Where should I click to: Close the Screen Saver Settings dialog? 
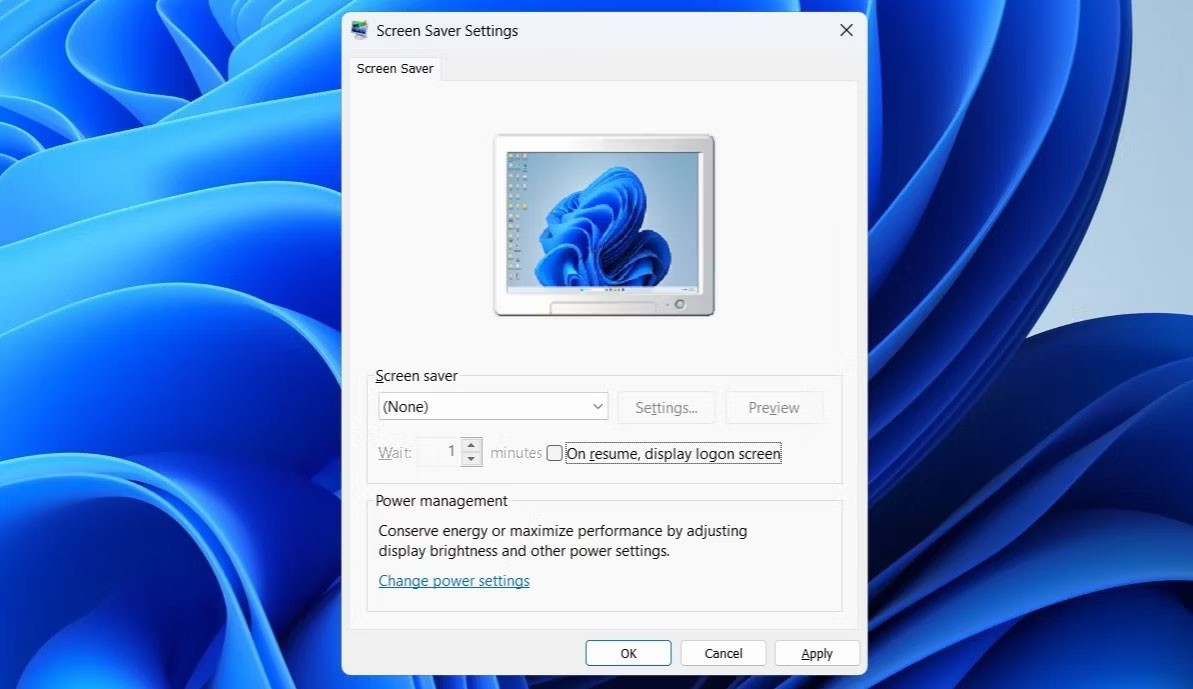coord(846,30)
